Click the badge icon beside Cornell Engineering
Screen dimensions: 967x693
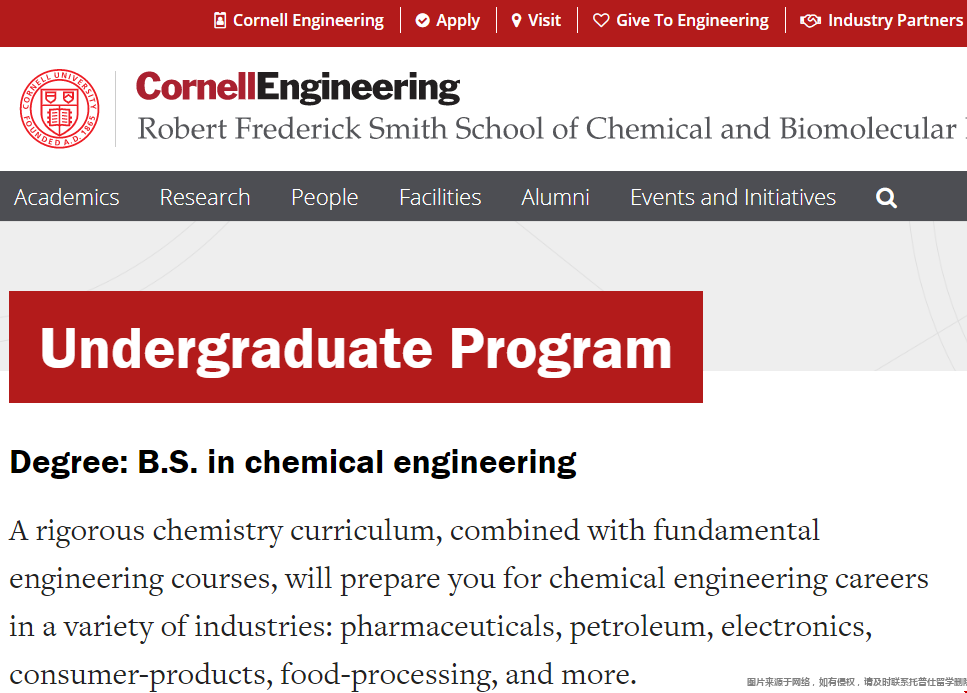tap(220, 20)
